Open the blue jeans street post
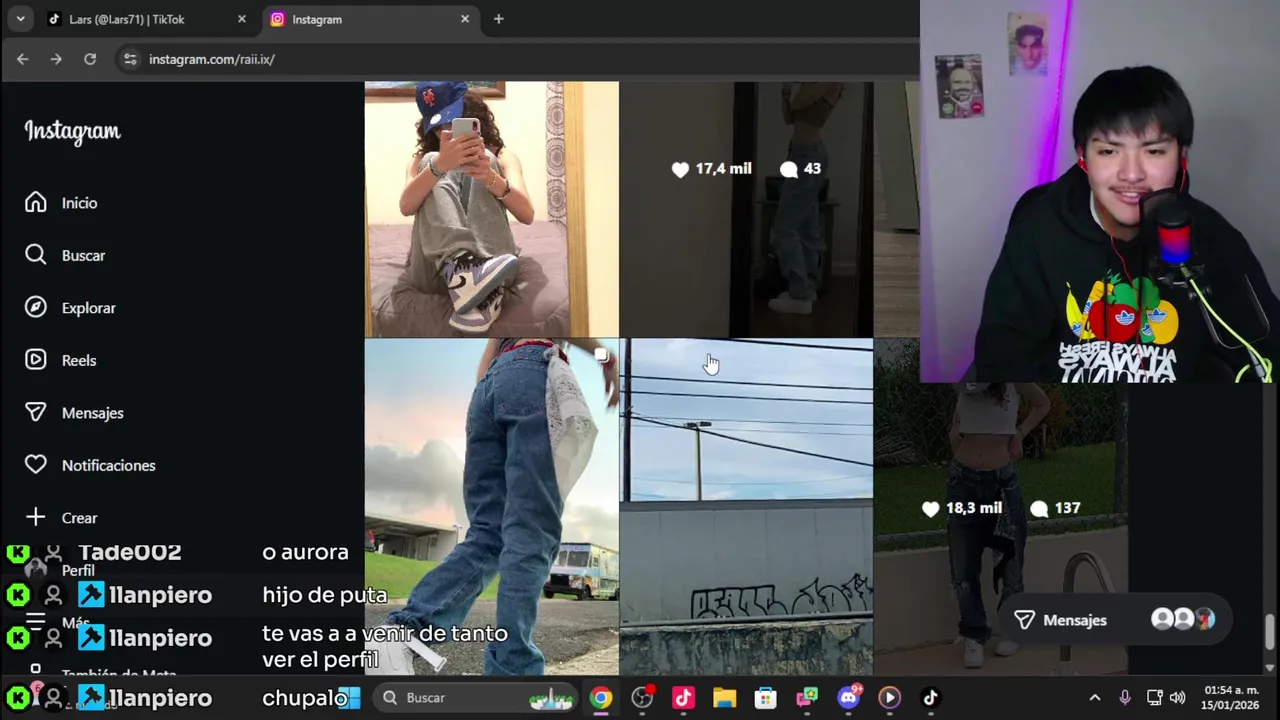1280x720 pixels. [491, 507]
